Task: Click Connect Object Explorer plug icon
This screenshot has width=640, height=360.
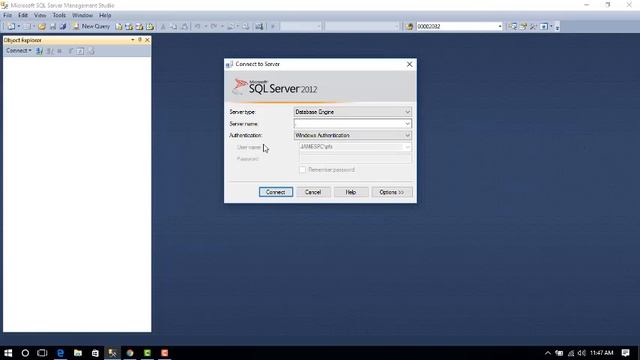Action: [39, 51]
